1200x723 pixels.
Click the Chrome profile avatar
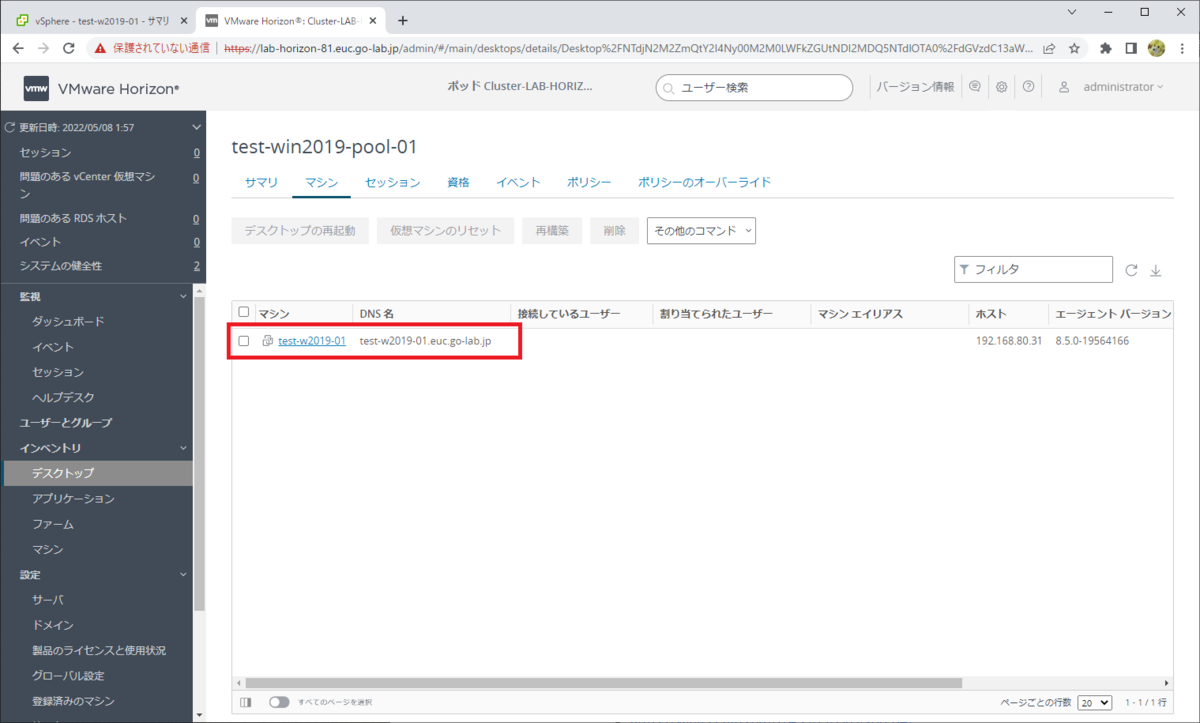pos(1156,48)
